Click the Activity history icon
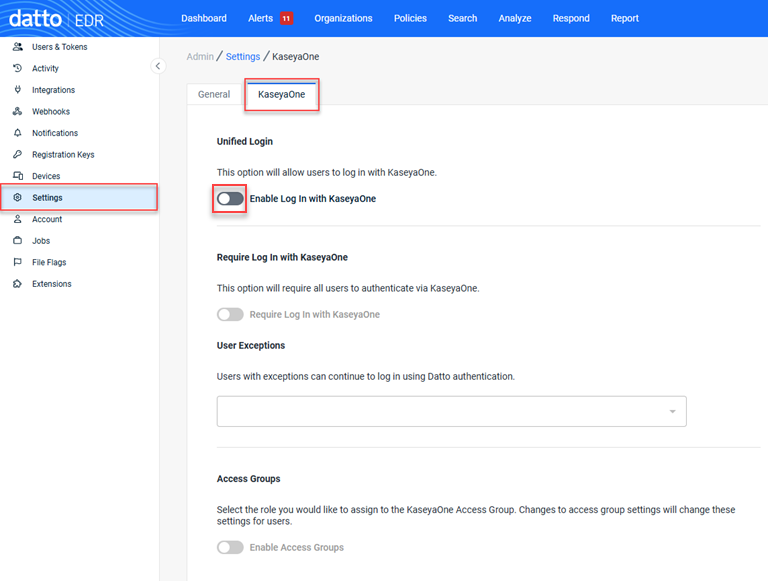The image size is (768, 581). [18, 69]
